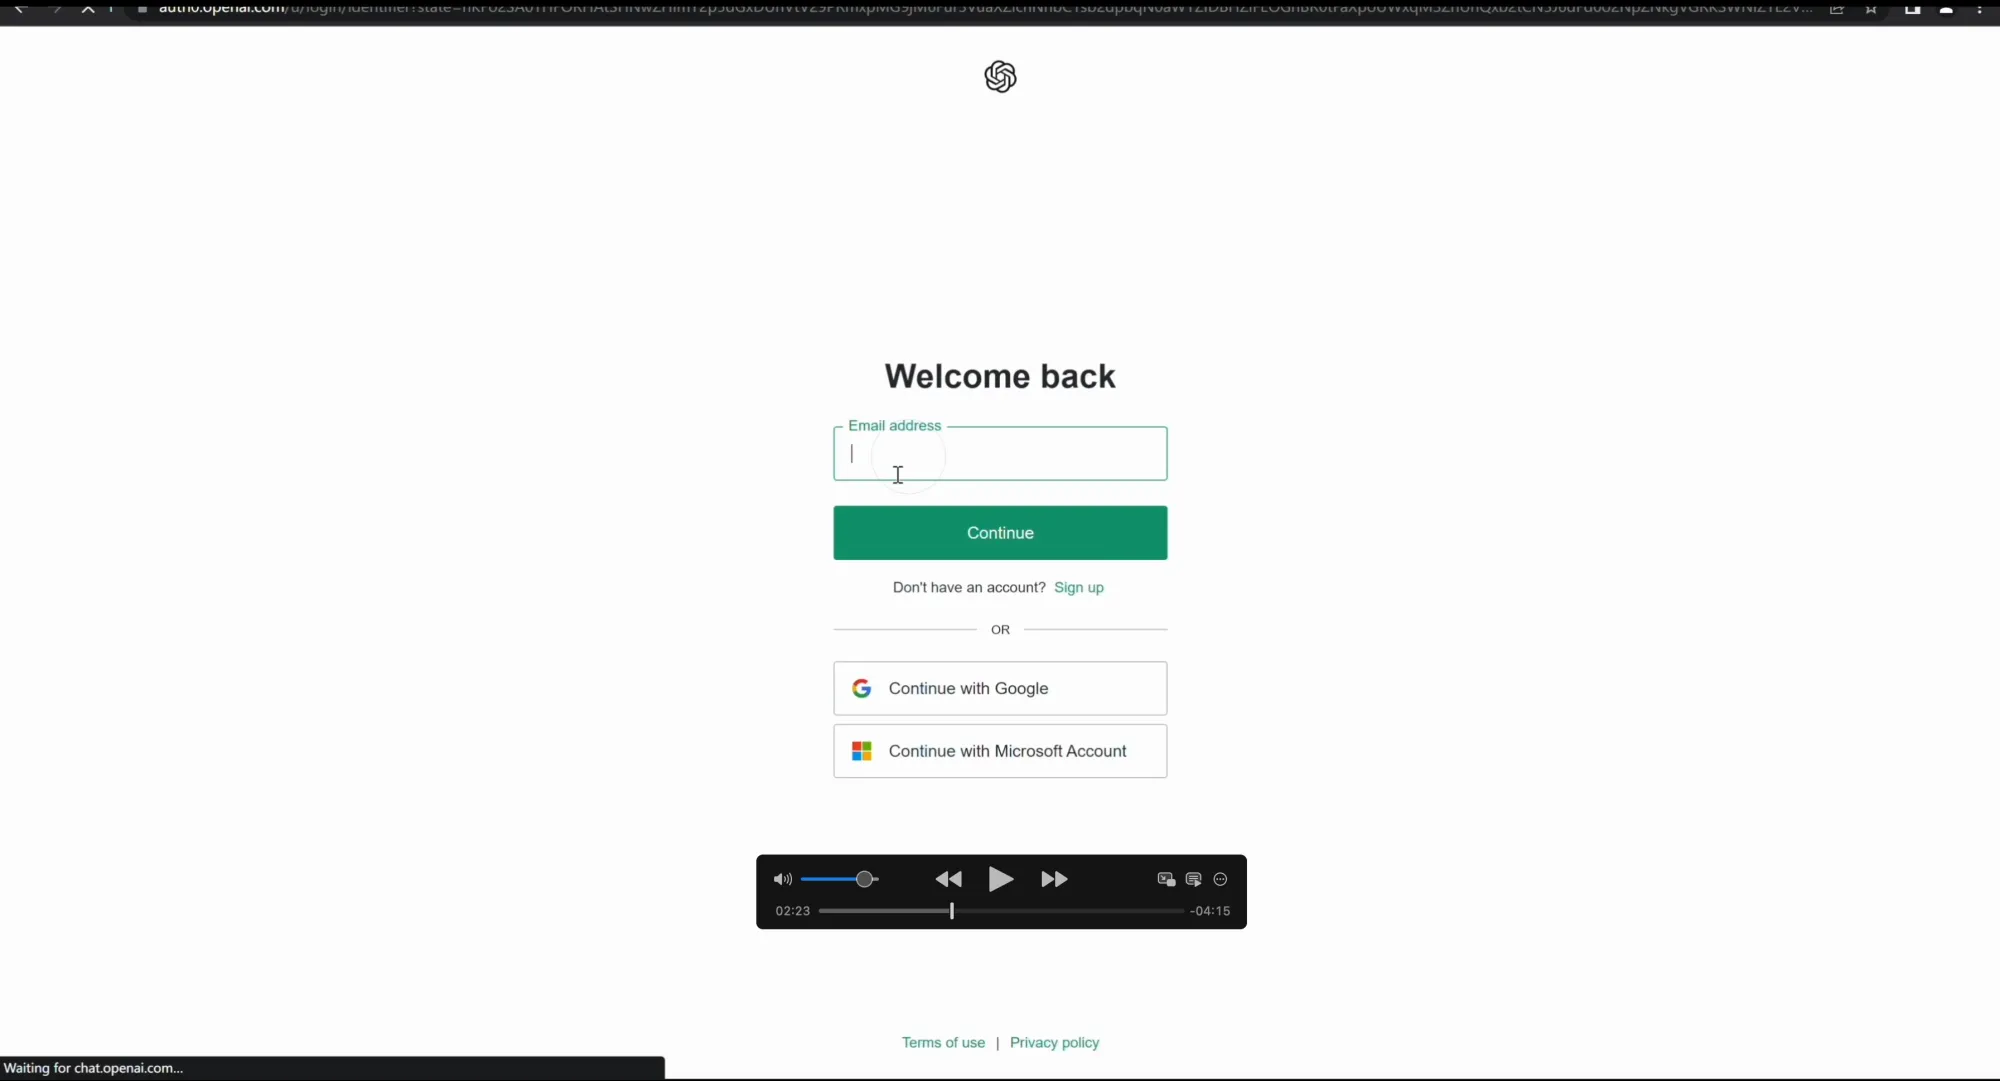This screenshot has width=2000, height=1081.
Task: Open the video player's more options icon
Action: pos(1220,879)
